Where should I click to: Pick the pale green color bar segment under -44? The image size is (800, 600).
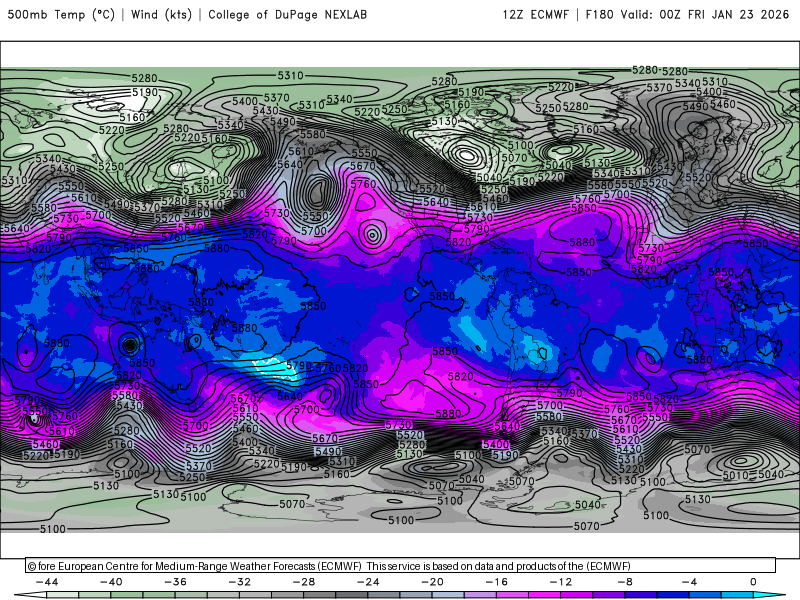coord(62,595)
